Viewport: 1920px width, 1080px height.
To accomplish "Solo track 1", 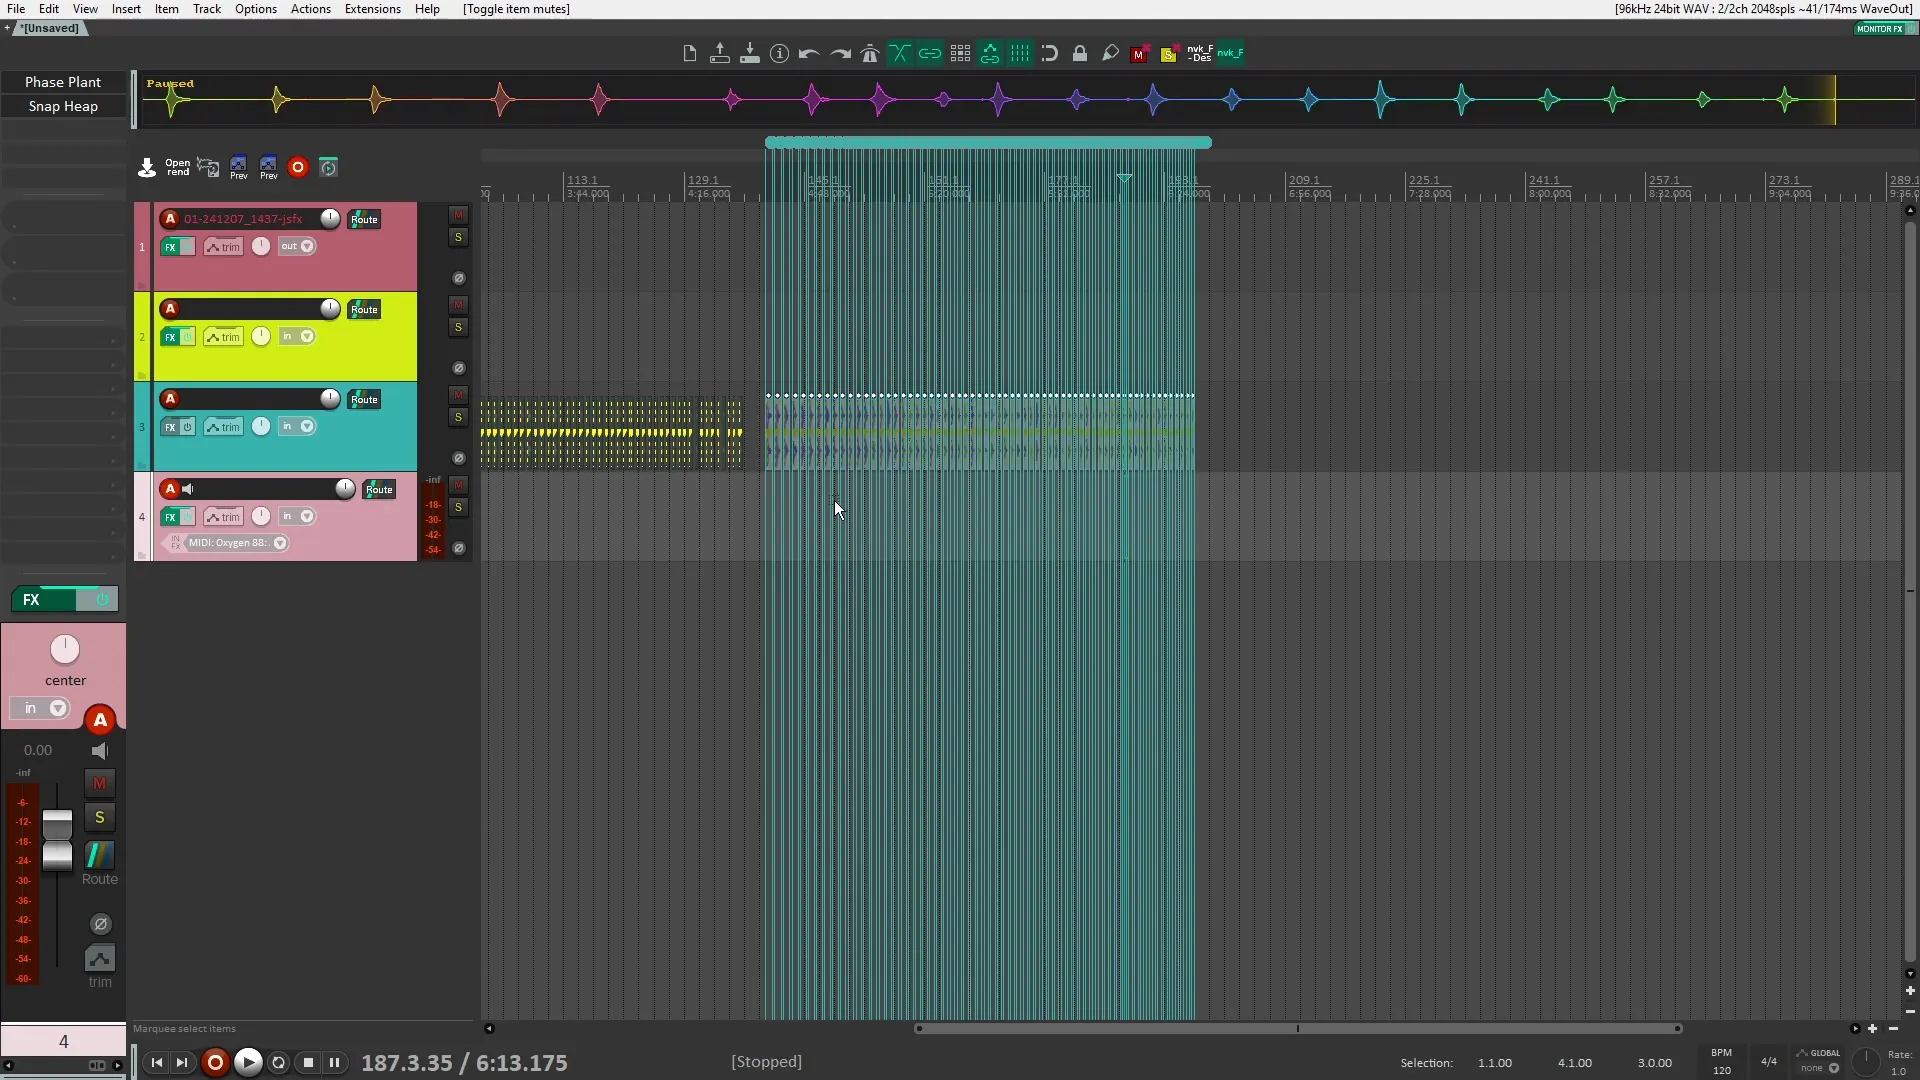I will [x=458, y=237].
